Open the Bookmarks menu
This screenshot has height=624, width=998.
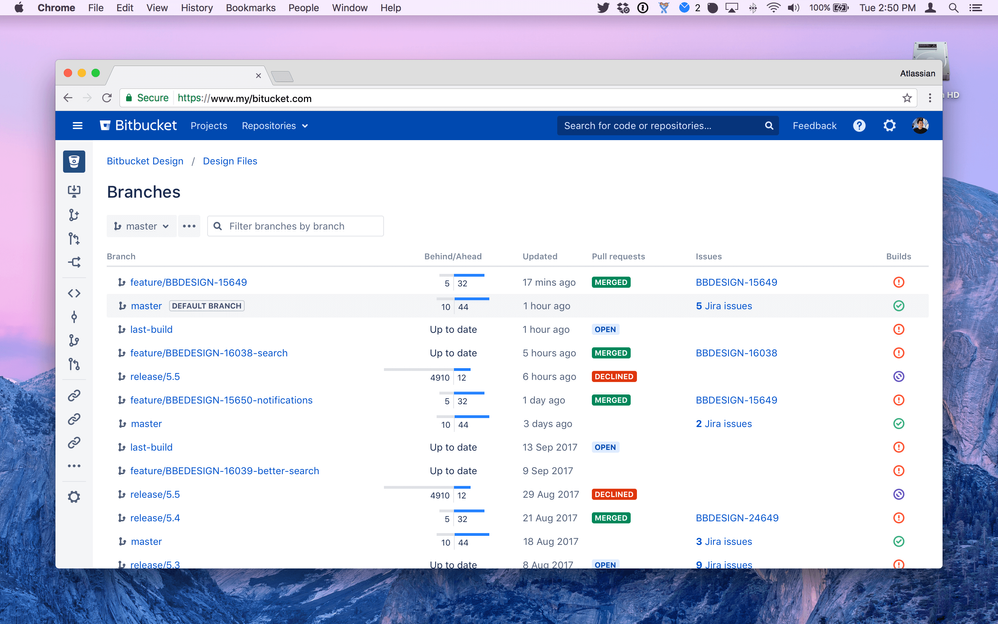click(x=251, y=8)
